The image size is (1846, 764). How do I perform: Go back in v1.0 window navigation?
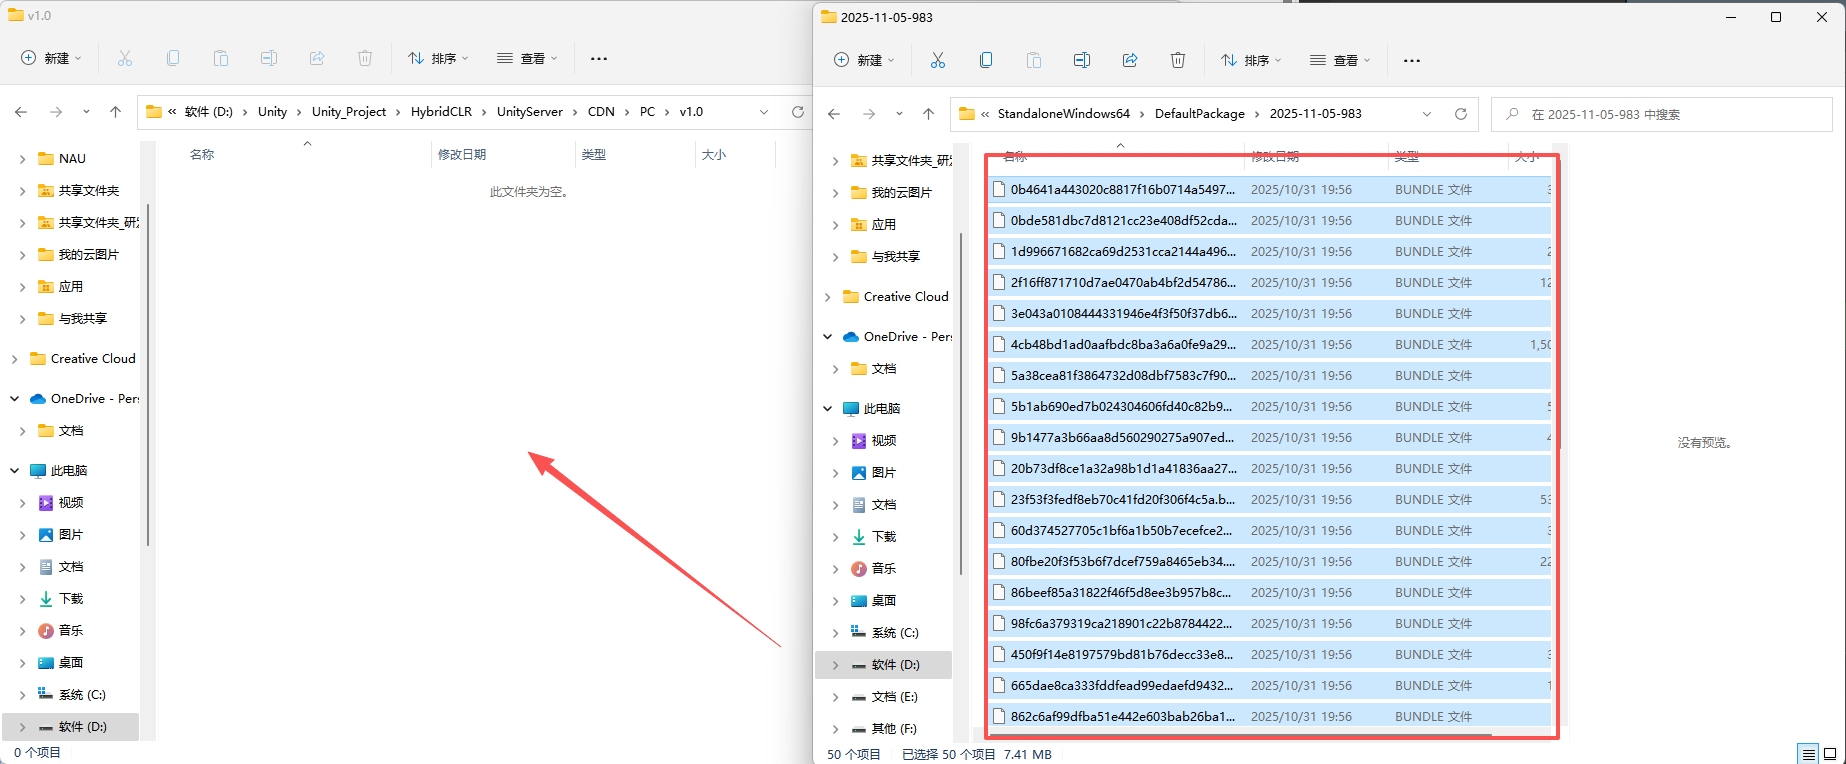pos(21,112)
